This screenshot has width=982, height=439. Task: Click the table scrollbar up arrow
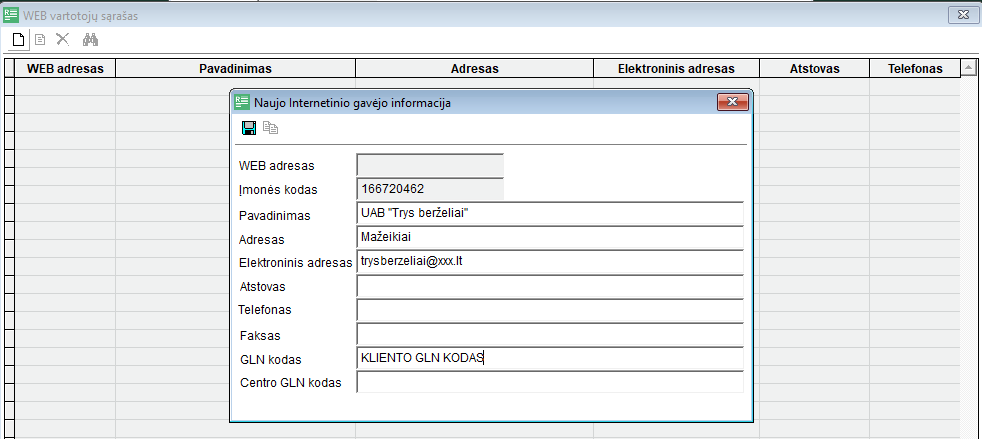(x=967, y=68)
